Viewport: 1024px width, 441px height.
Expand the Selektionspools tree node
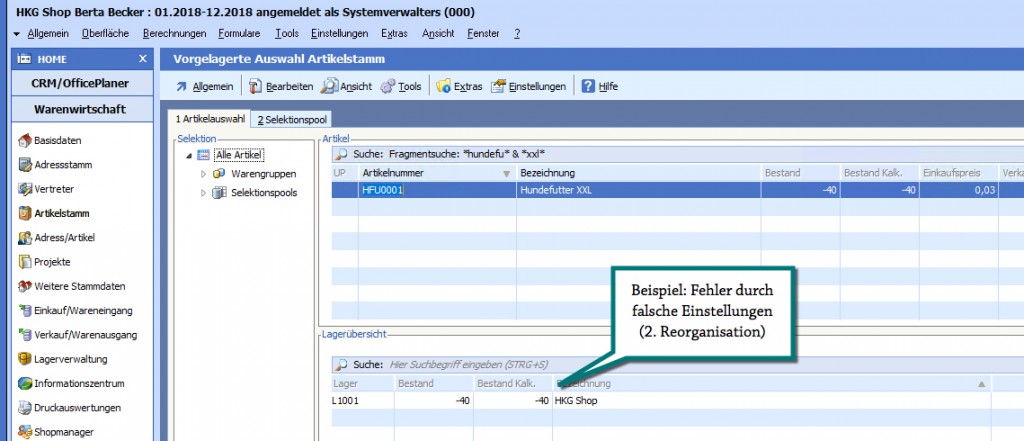(204, 192)
